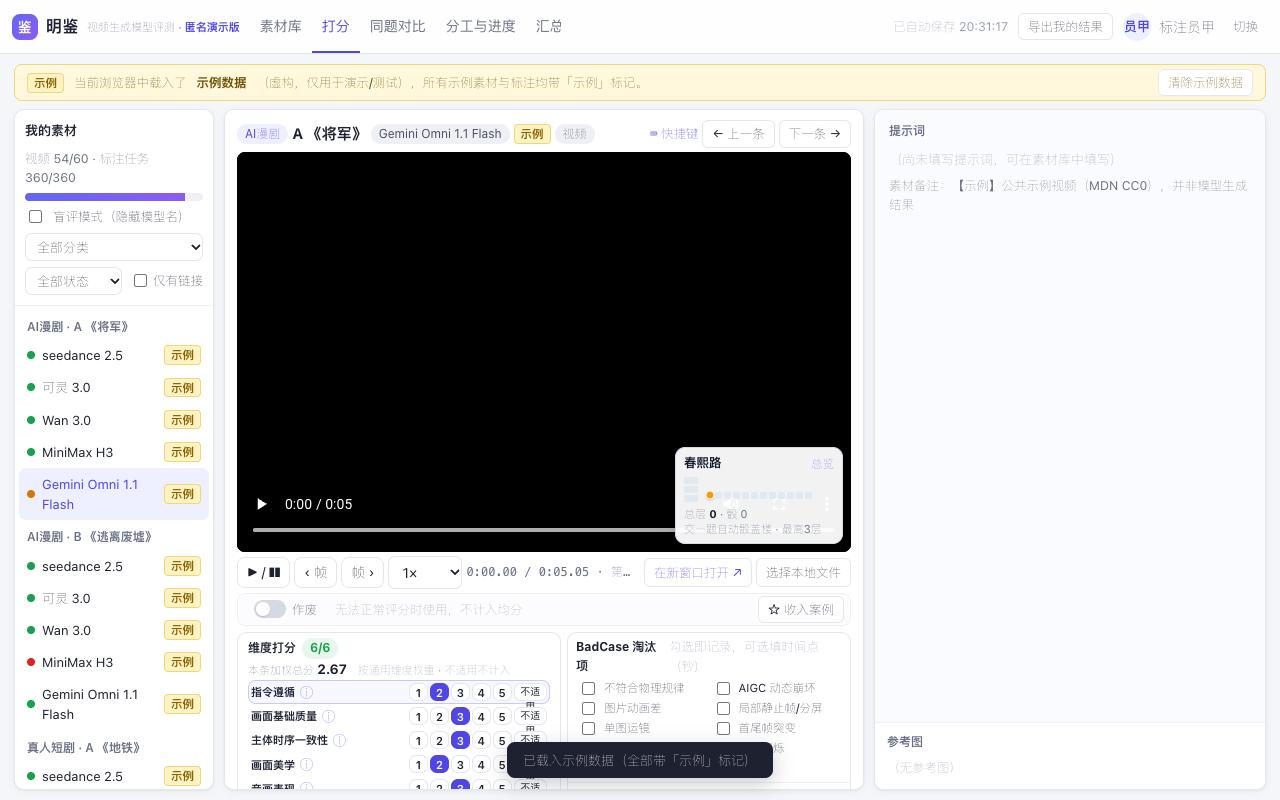
Task: Click the orange dot in 春熙路 widget
Action: [710, 495]
